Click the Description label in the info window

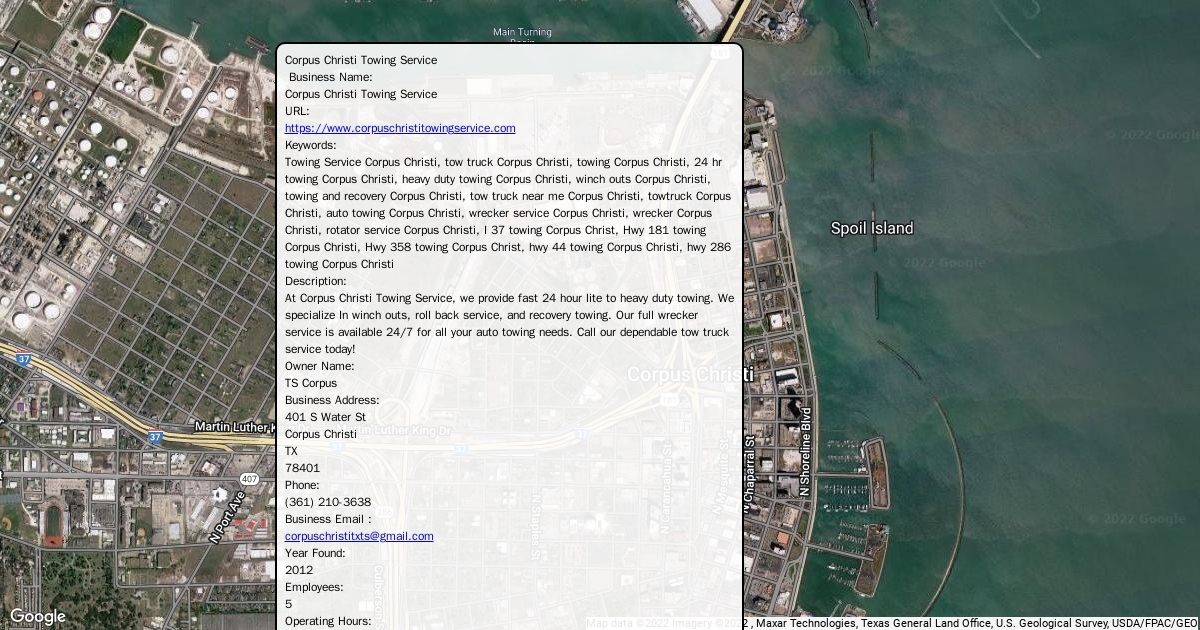[316, 281]
